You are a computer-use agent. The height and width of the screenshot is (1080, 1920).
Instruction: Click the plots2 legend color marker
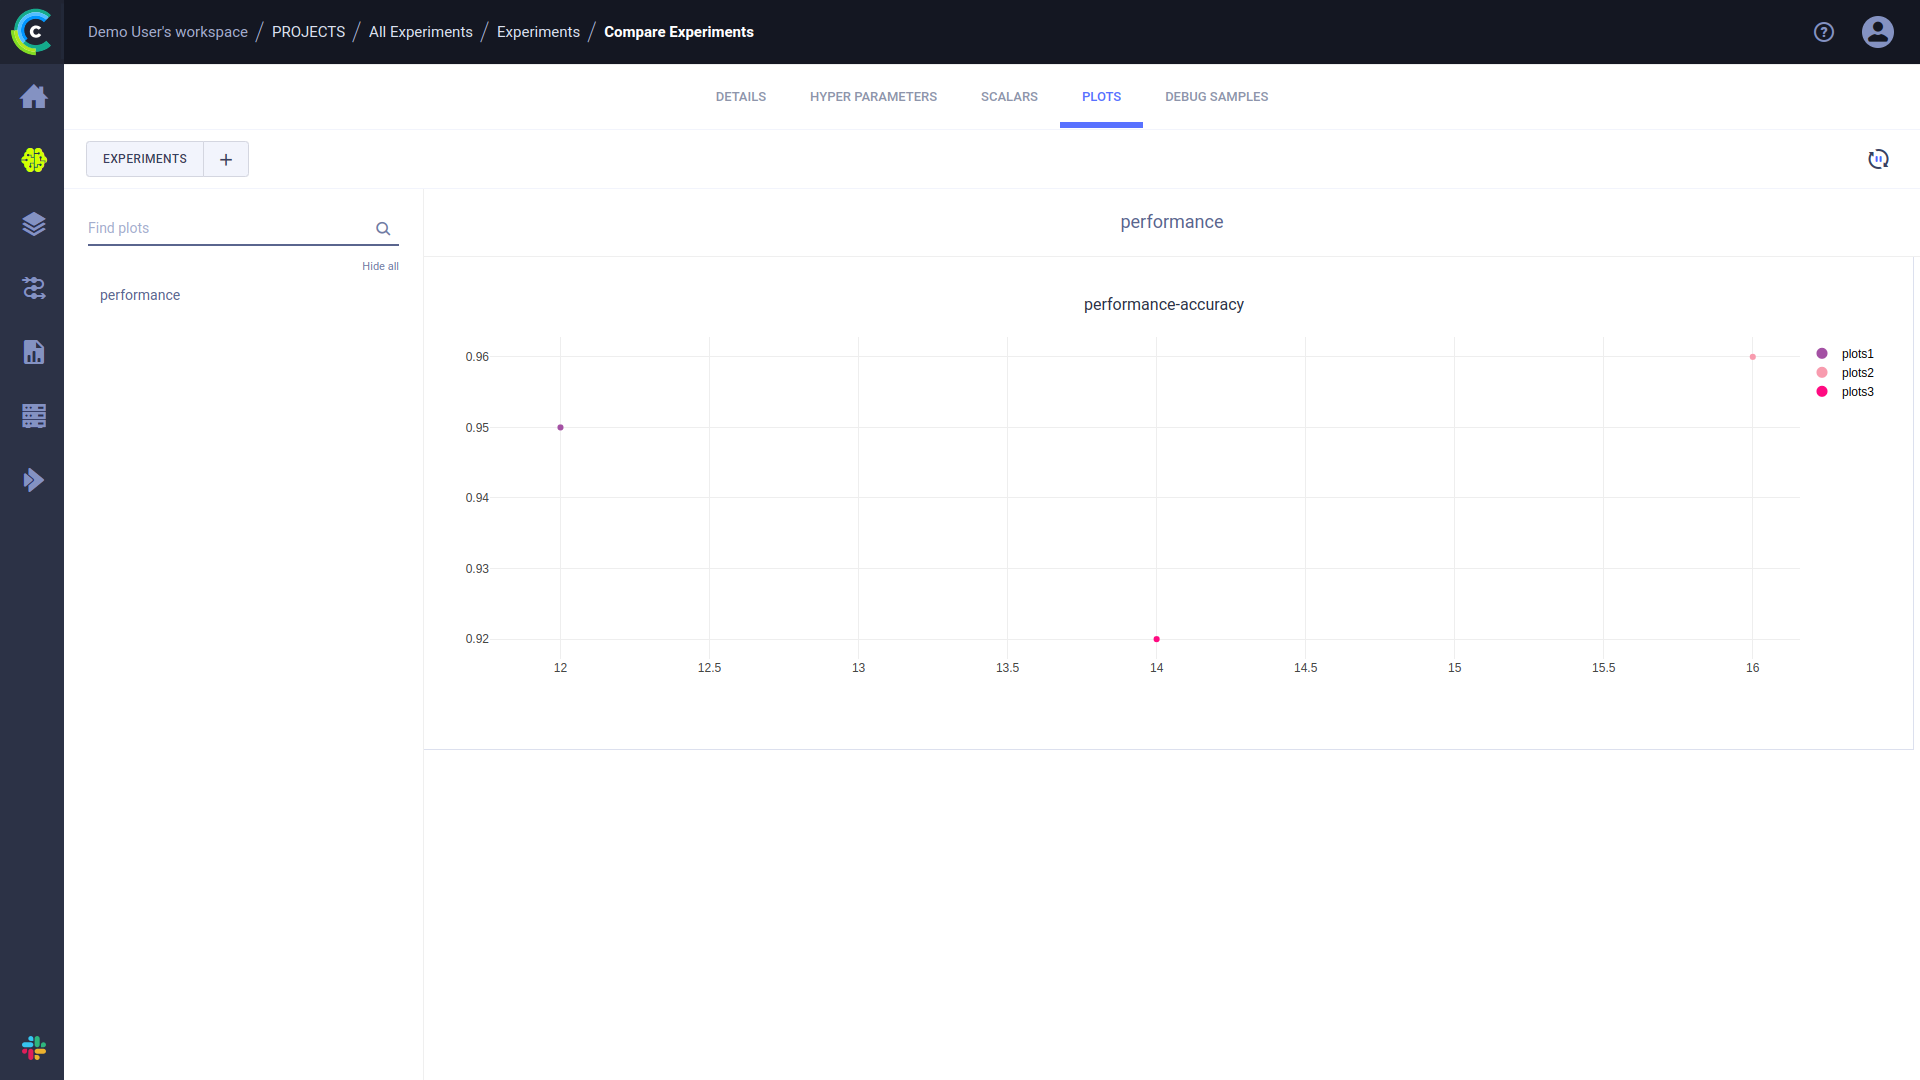1822,373
